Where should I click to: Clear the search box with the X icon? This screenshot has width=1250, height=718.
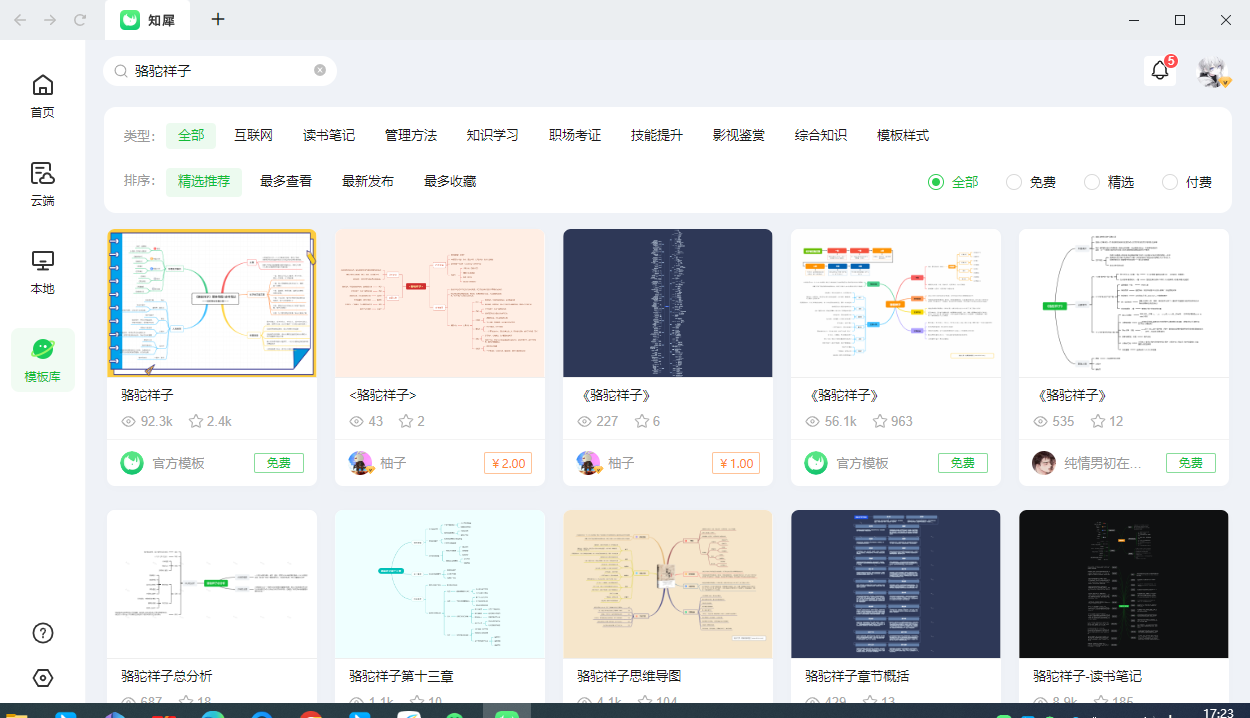pos(320,71)
